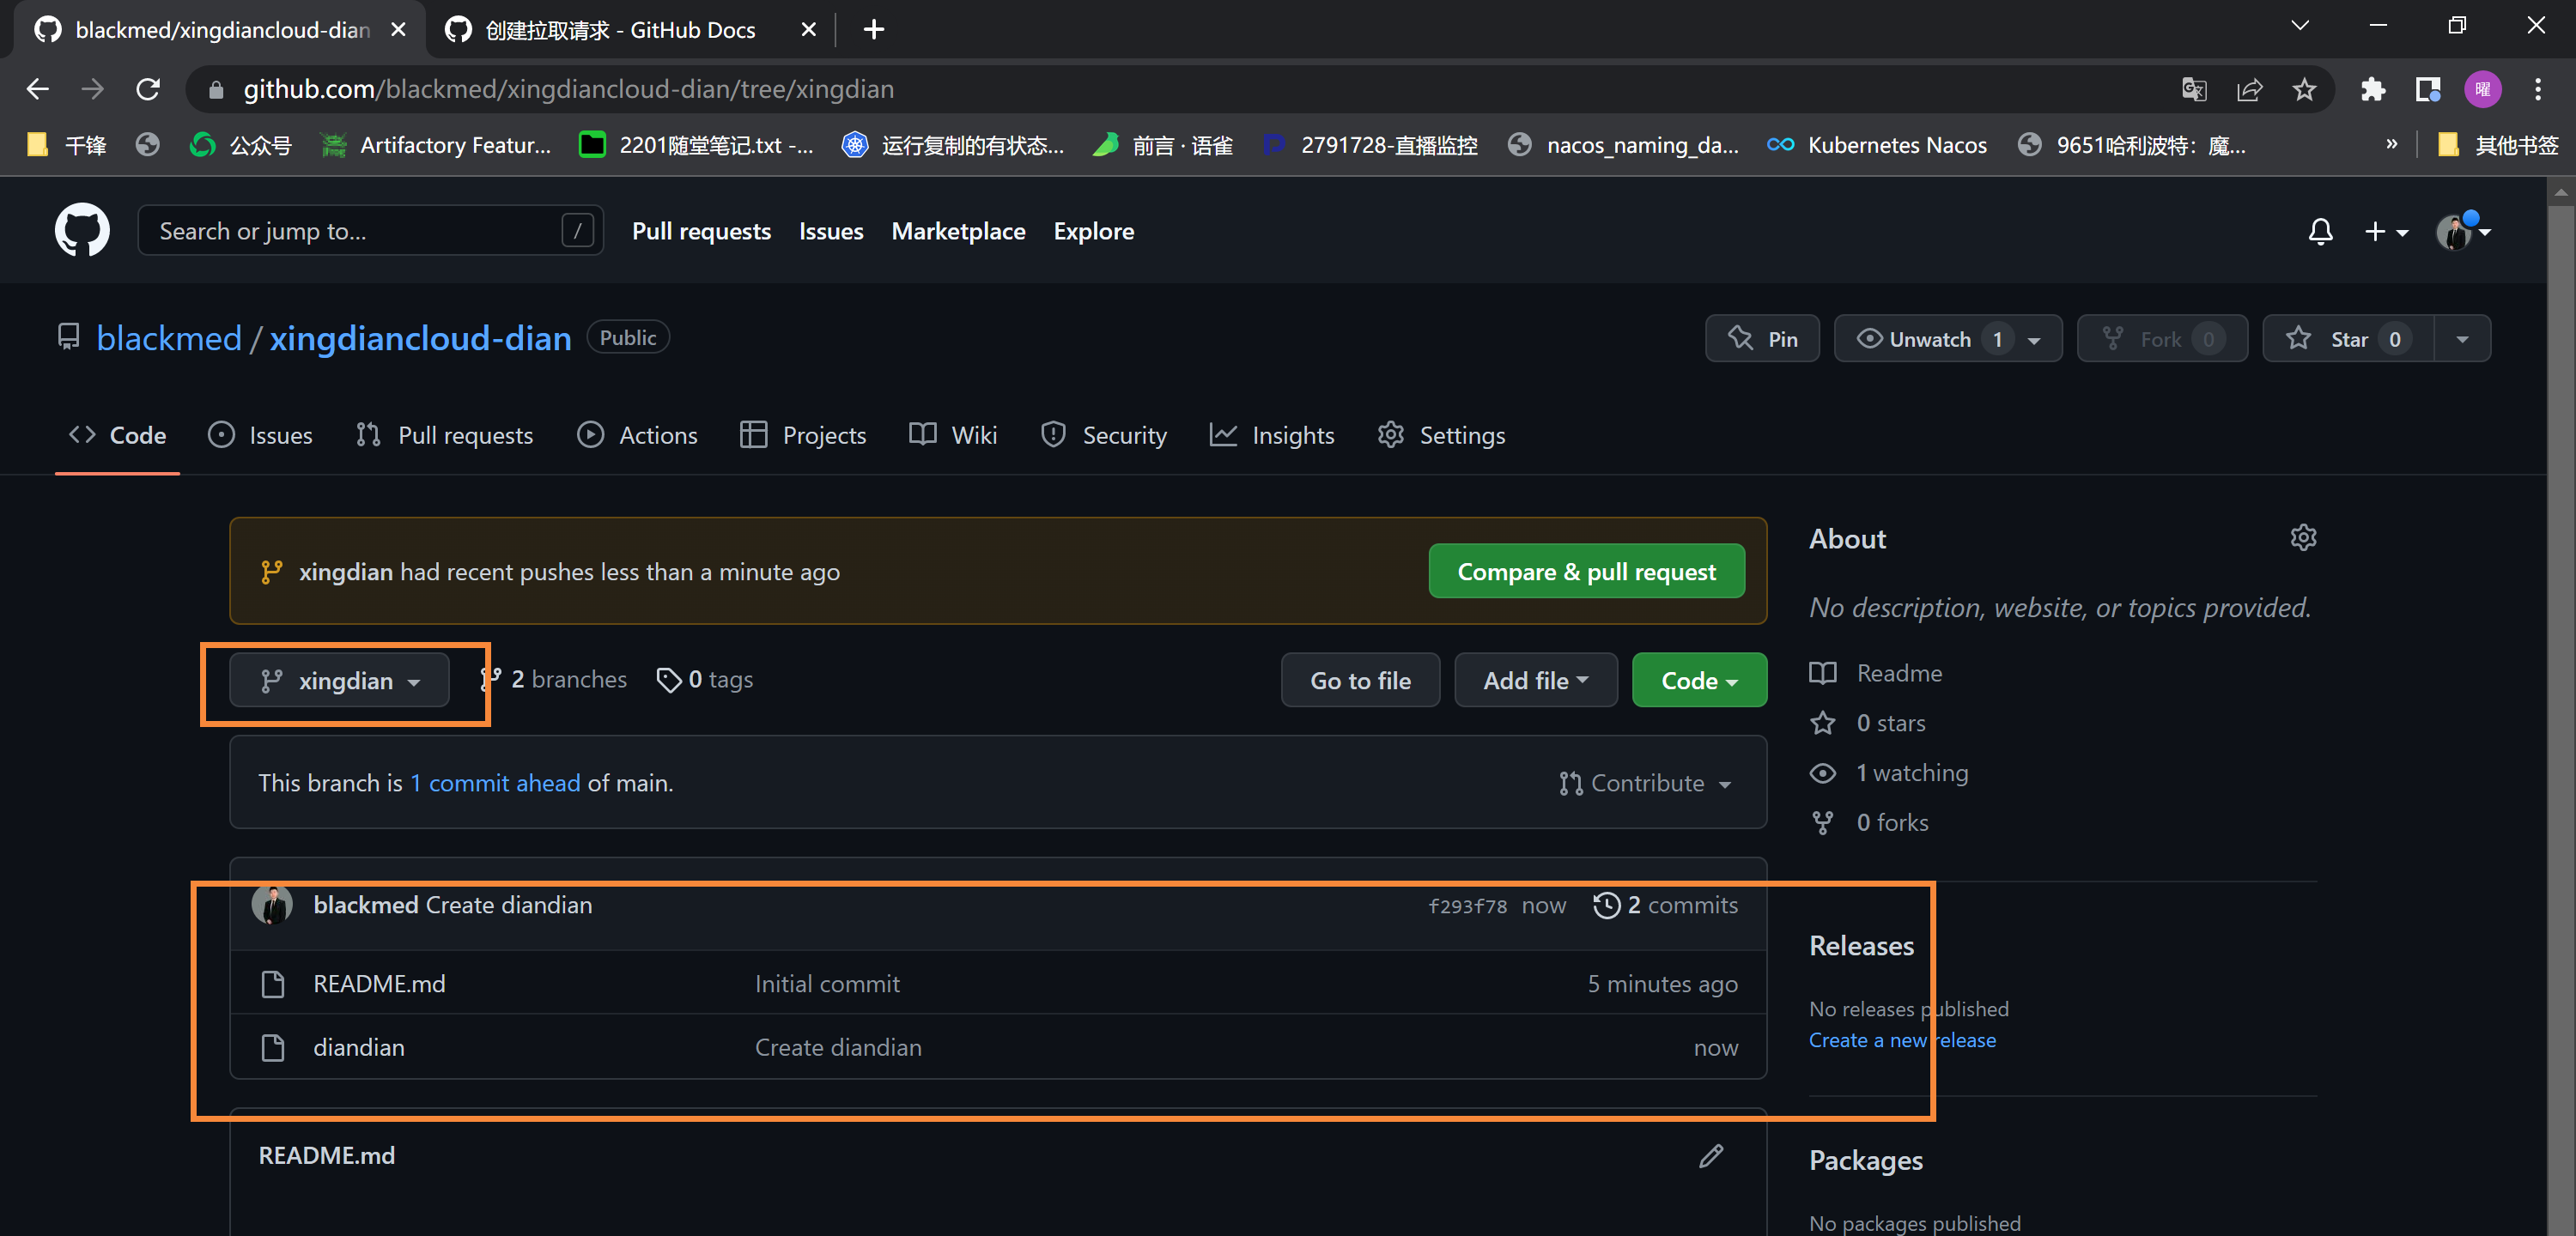Open the README.md file row

(x=998, y=984)
